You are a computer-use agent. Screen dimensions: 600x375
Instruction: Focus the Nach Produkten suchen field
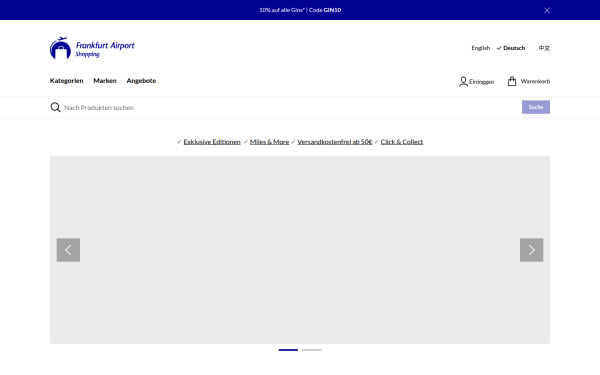pos(291,108)
